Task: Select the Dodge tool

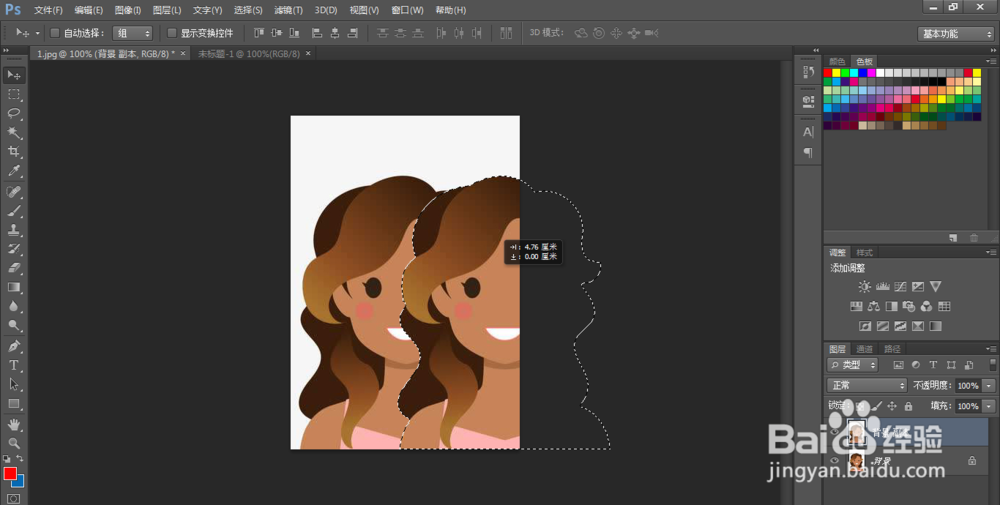Action: tap(13, 325)
